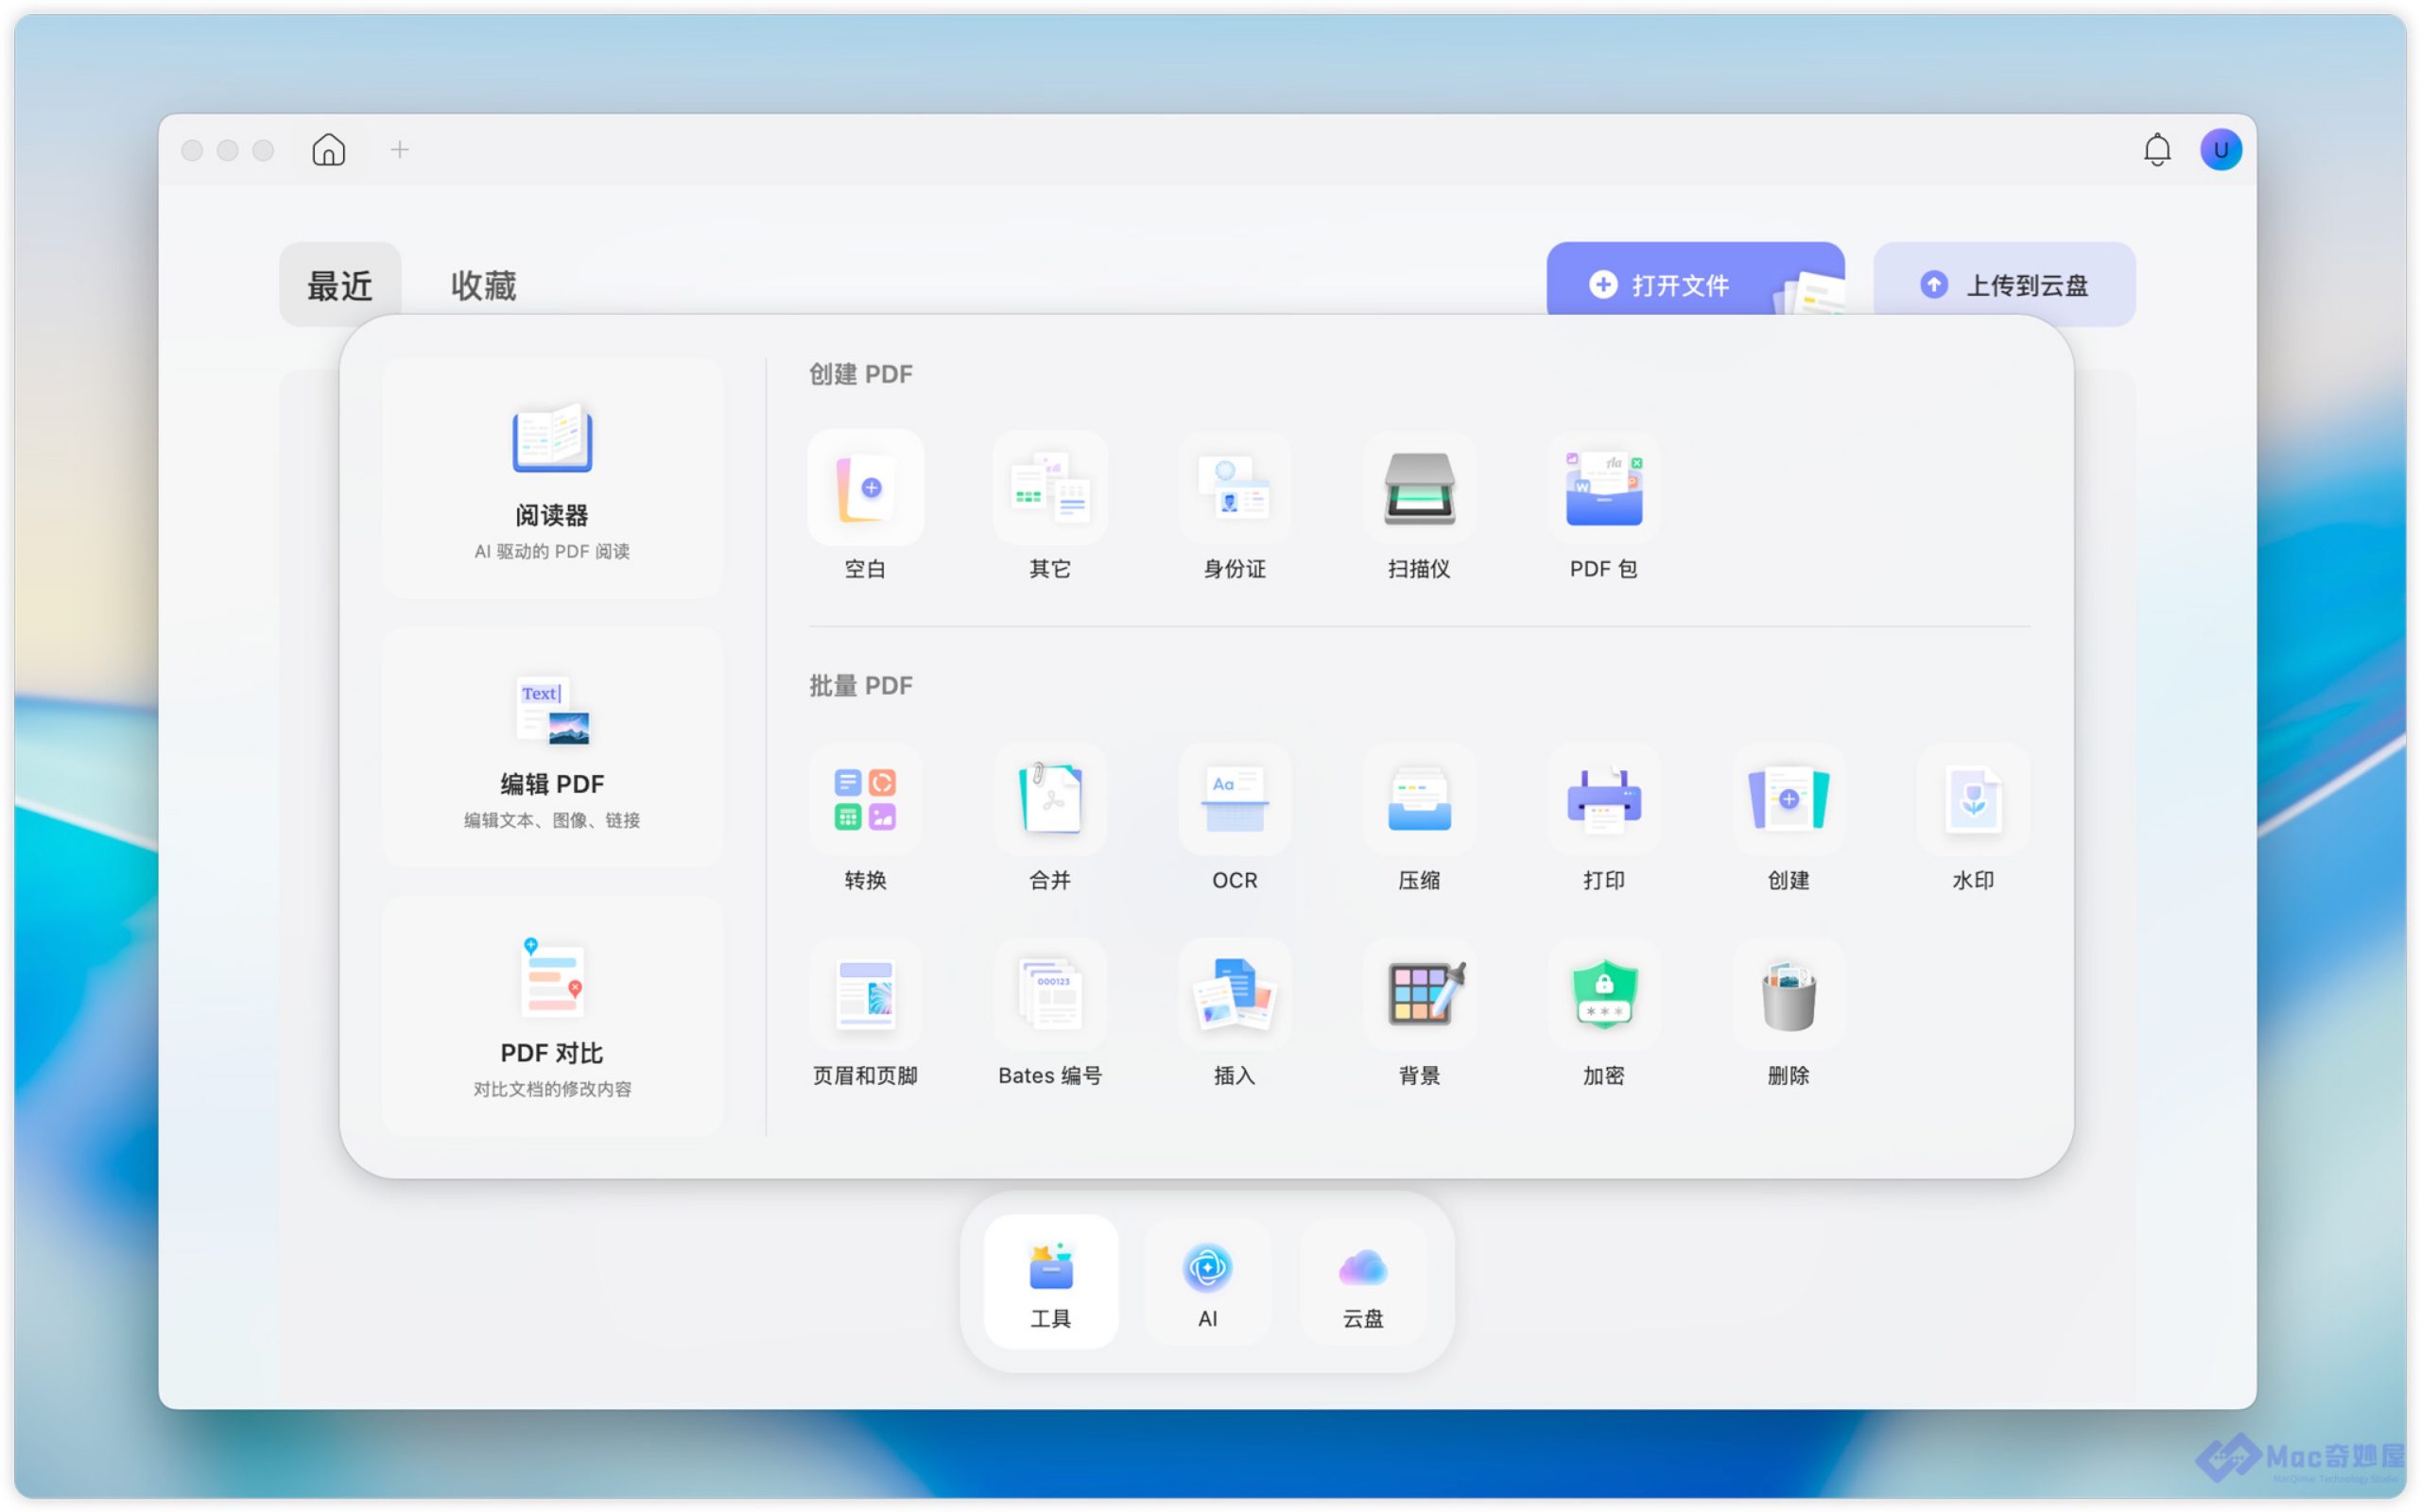Click the batch Delete (删除) trash icon
Image resolution: width=2420 pixels, height=1512 pixels.
click(x=1788, y=995)
